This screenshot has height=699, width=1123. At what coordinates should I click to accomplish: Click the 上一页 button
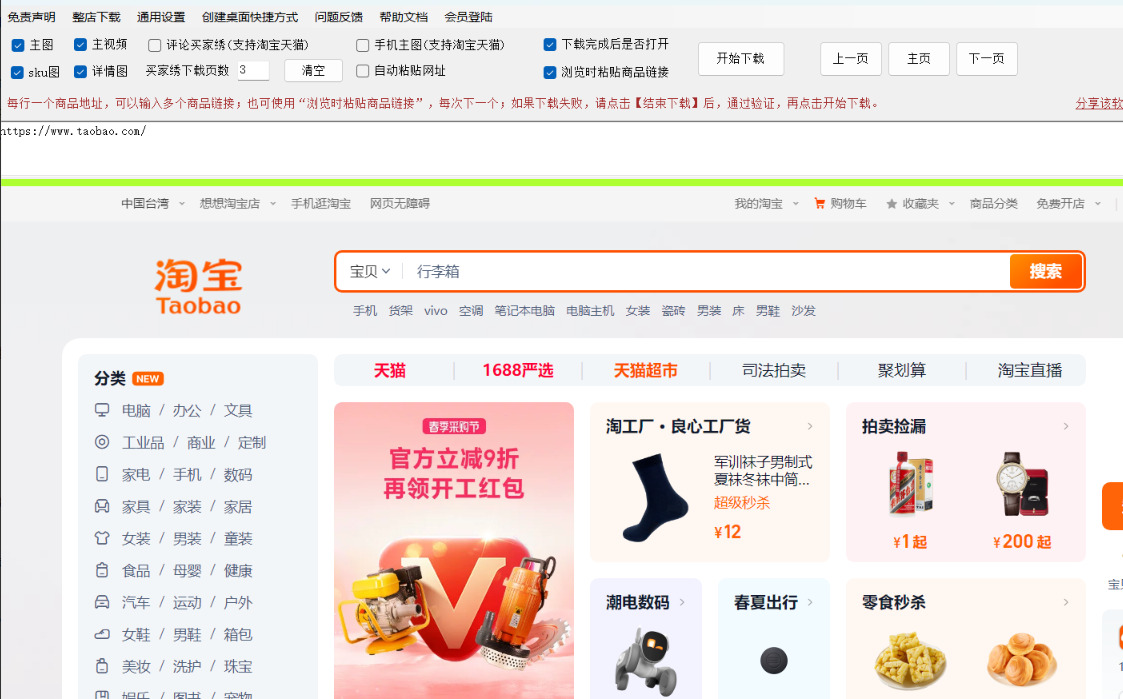click(x=851, y=59)
